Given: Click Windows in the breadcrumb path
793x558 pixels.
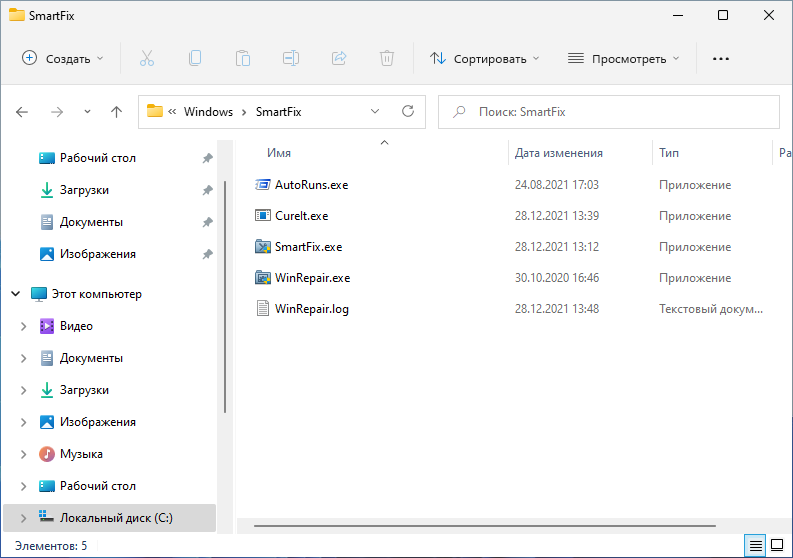Looking at the screenshot, I should (208, 111).
